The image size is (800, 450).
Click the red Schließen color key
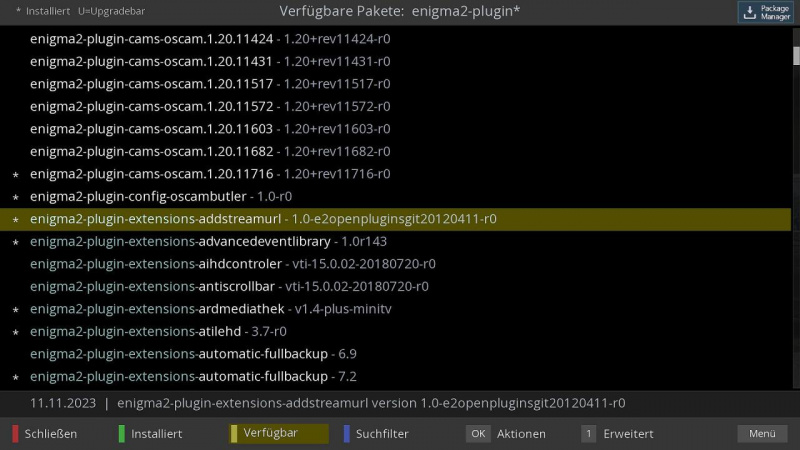[15, 434]
